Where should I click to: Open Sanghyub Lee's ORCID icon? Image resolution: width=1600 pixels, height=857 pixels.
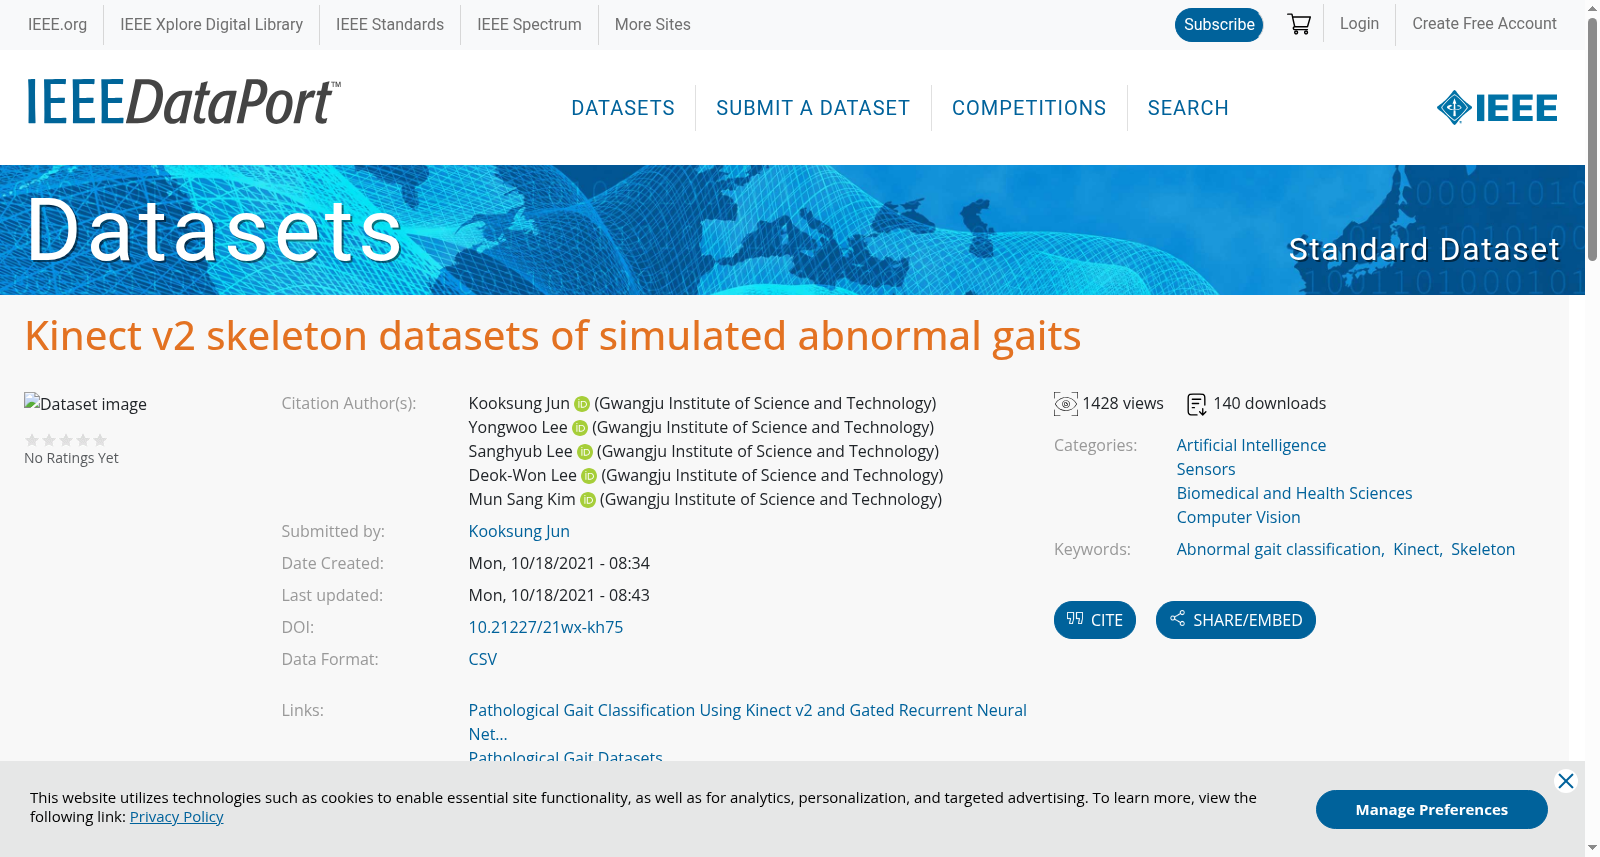585,452
